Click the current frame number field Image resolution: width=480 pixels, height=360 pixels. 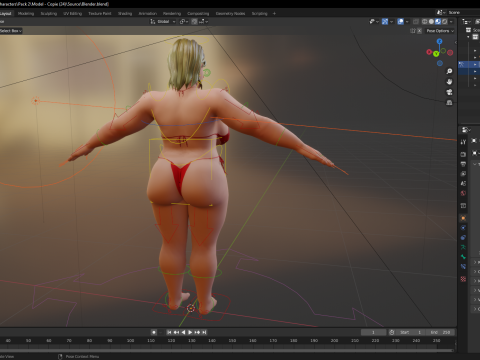[373, 332]
